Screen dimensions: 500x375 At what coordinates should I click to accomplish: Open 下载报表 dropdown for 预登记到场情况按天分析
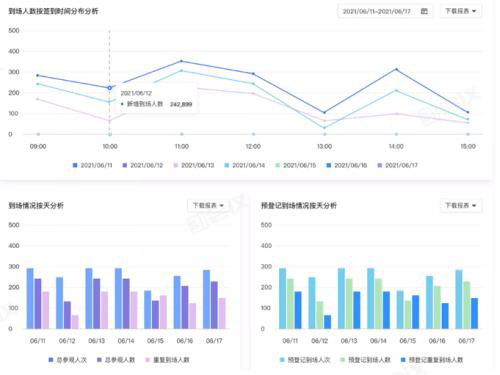pyautogui.click(x=461, y=205)
